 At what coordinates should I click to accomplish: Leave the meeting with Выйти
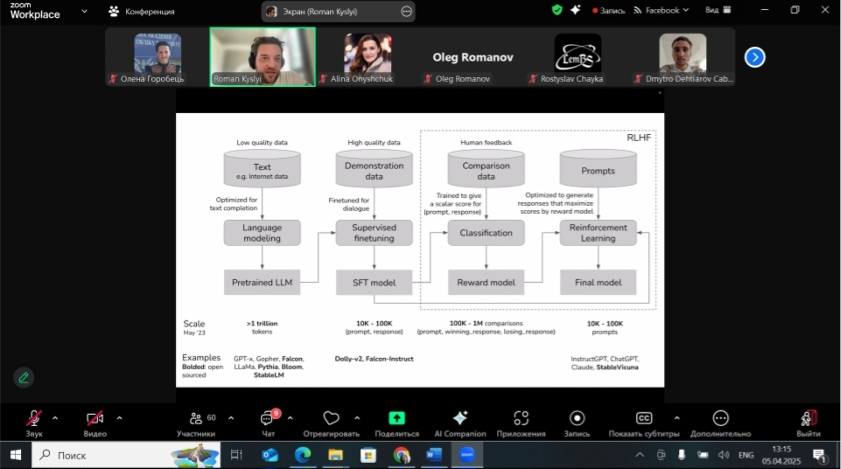coord(808,419)
